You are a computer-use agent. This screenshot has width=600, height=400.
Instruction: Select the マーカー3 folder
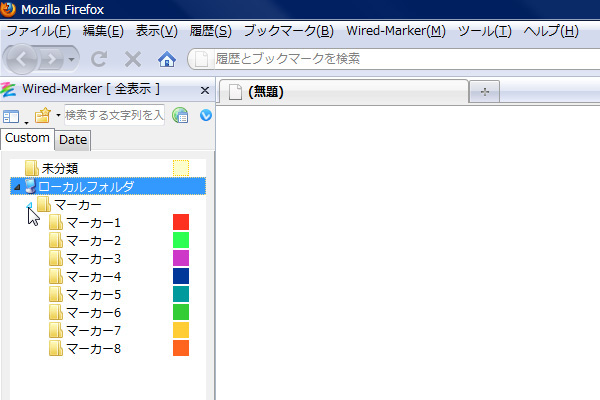85,258
